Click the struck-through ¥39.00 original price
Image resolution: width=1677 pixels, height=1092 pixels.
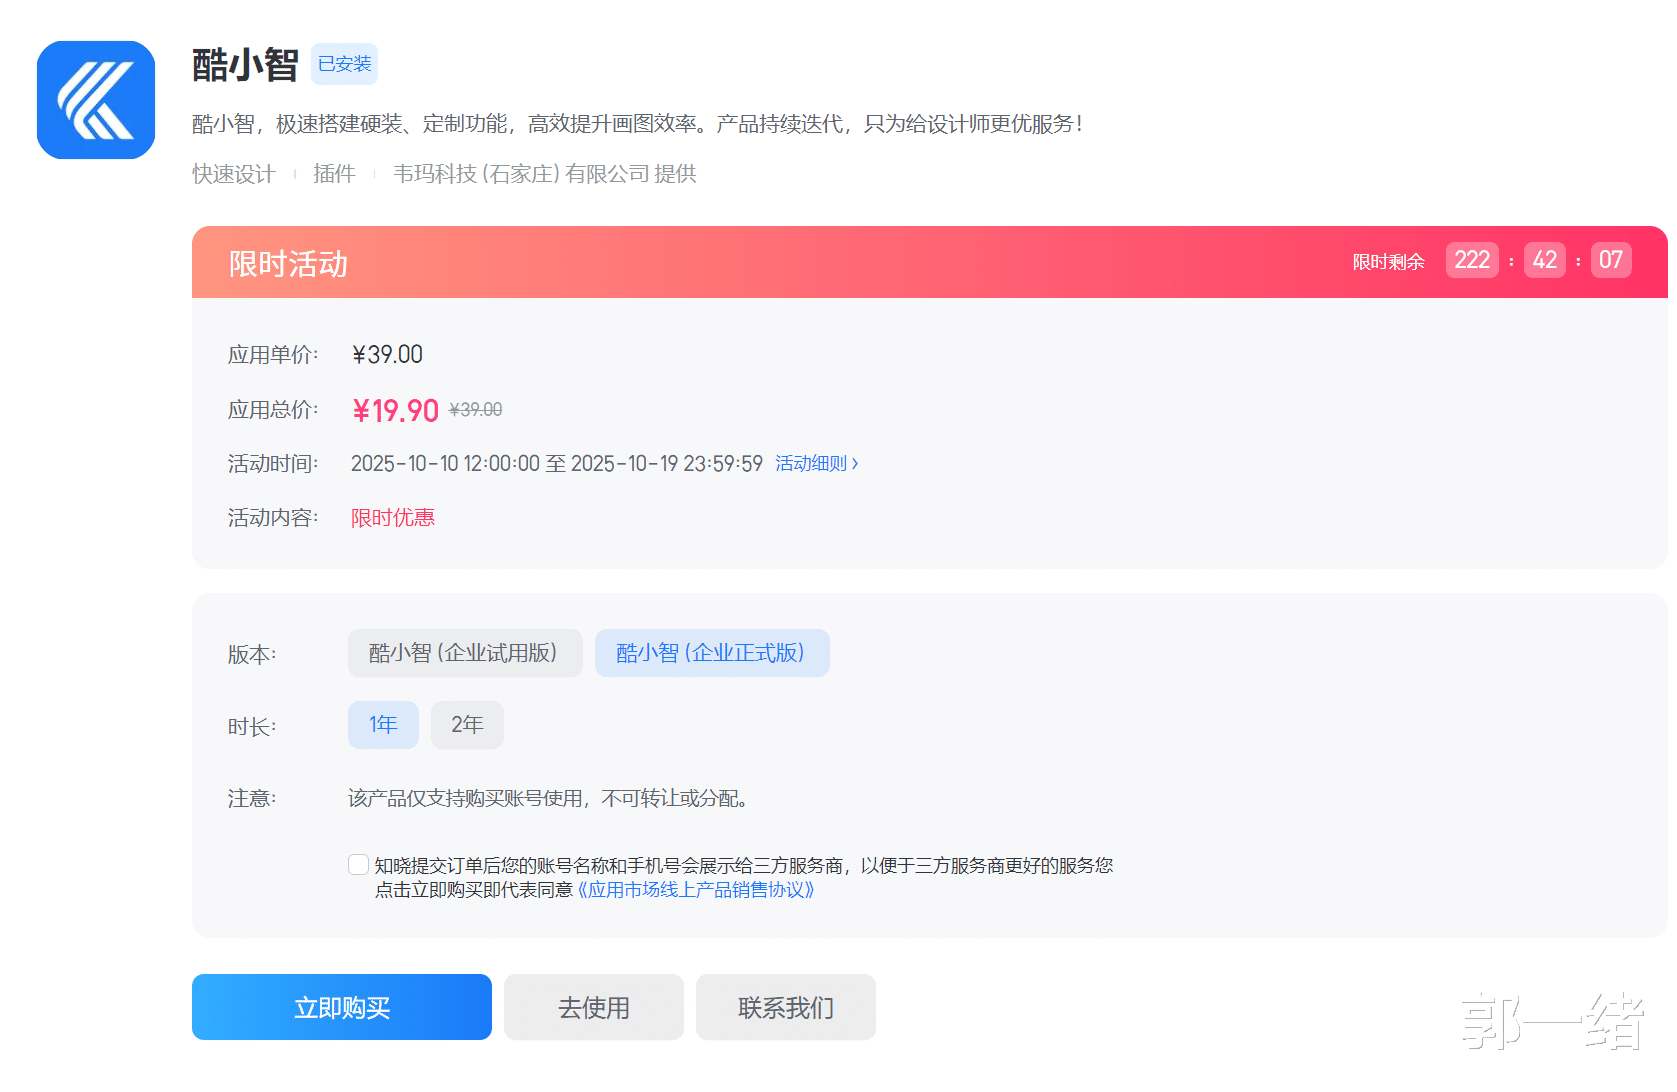[476, 410]
